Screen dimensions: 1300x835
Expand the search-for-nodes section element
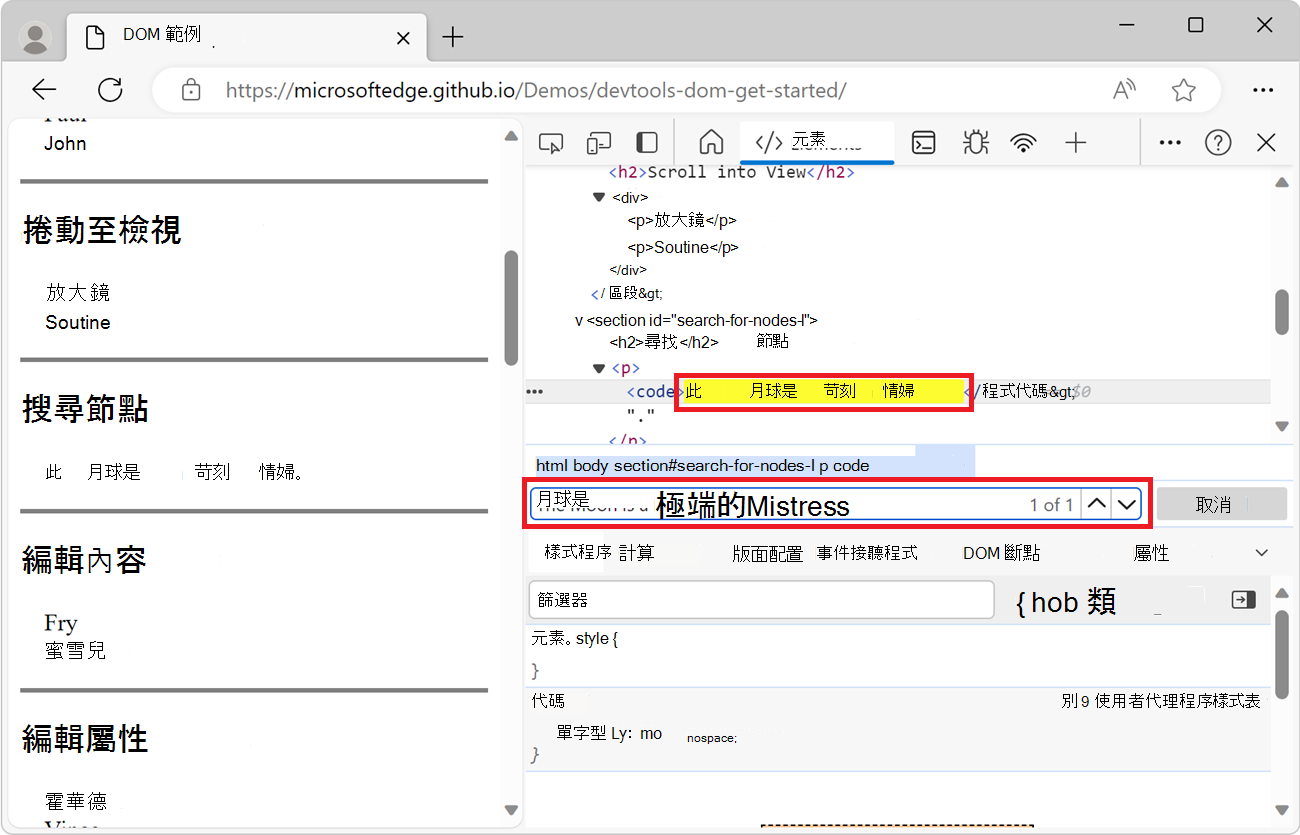(x=578, y=319)
